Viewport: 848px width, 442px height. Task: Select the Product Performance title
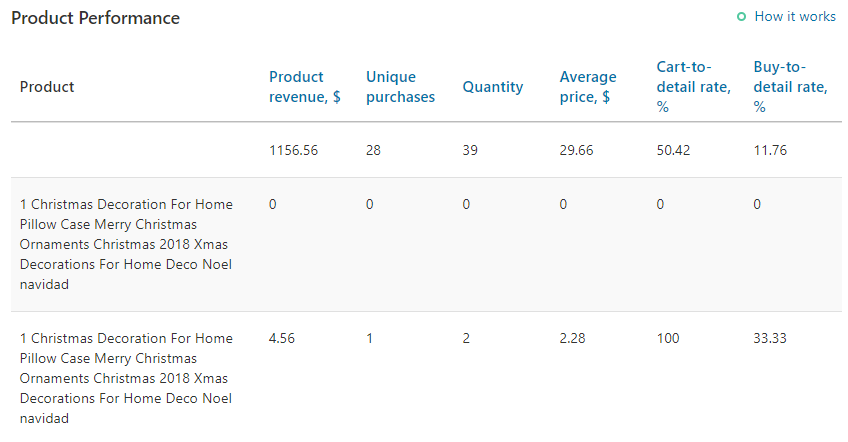pos(95,18)
